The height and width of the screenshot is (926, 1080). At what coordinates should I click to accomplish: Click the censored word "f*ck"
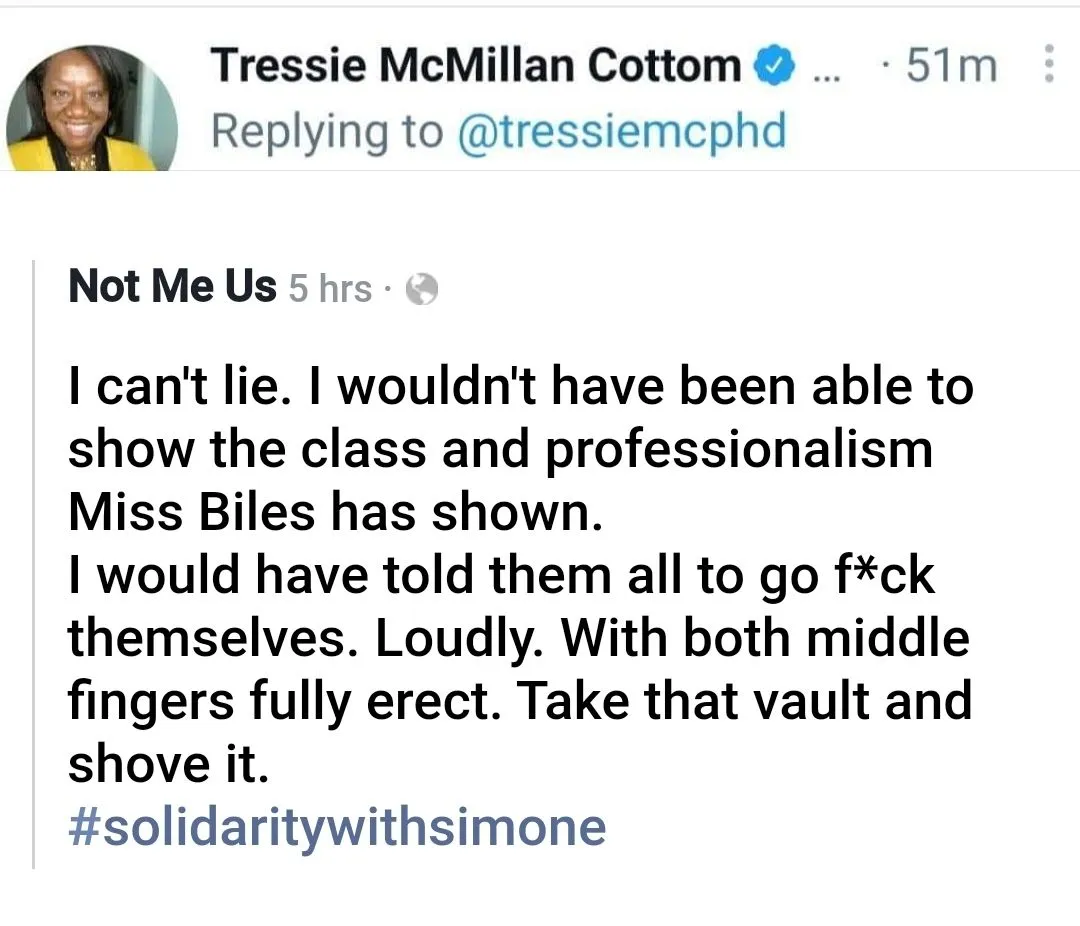pos(882,576)
